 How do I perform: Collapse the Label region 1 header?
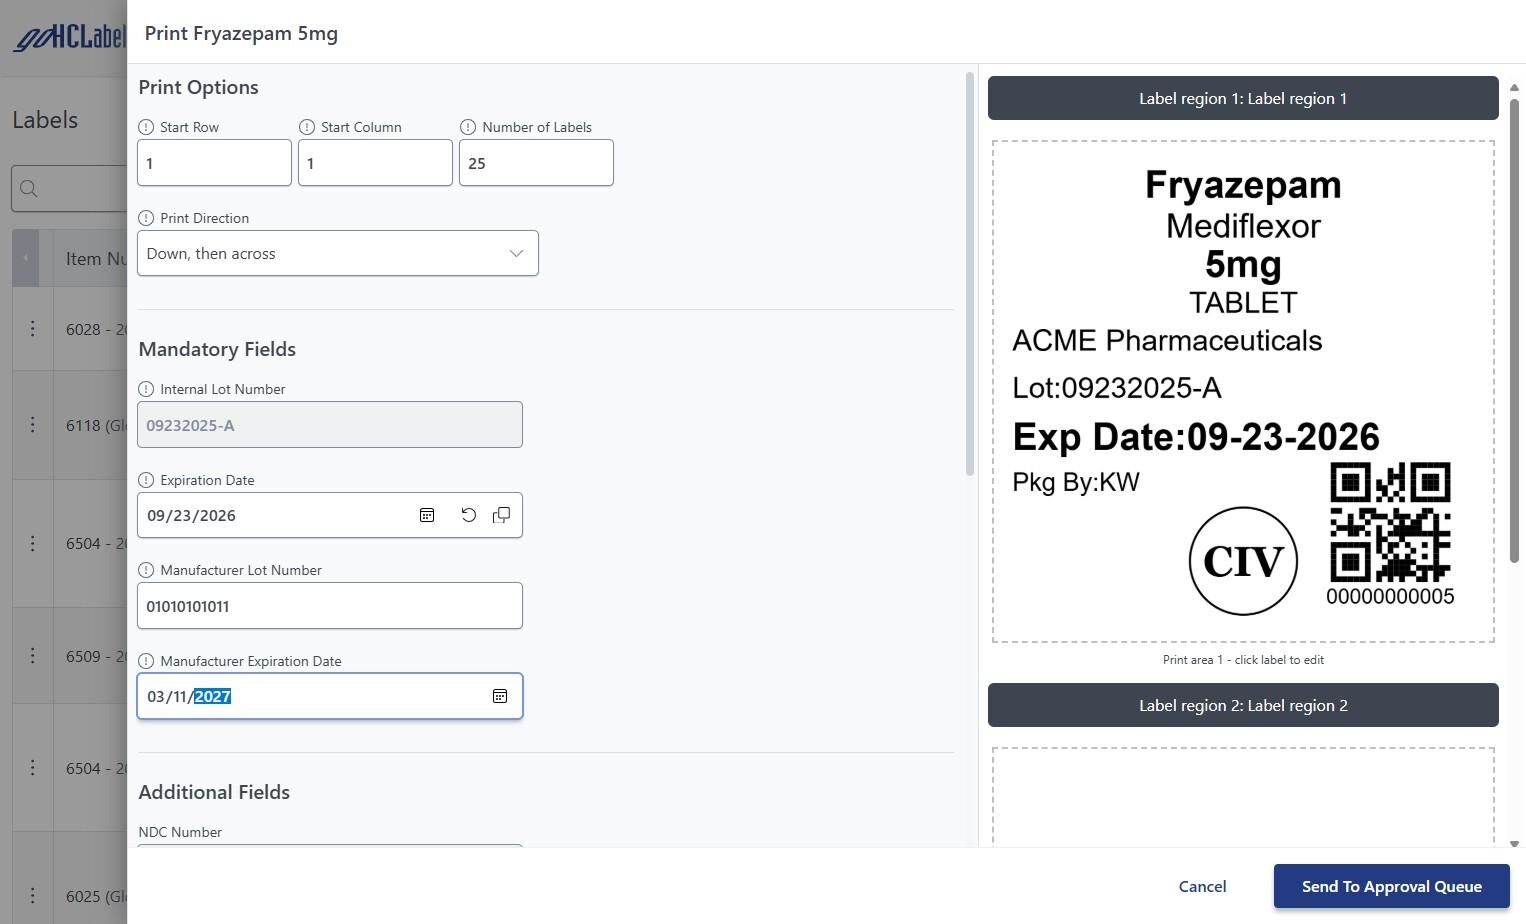pos(1242,98)
